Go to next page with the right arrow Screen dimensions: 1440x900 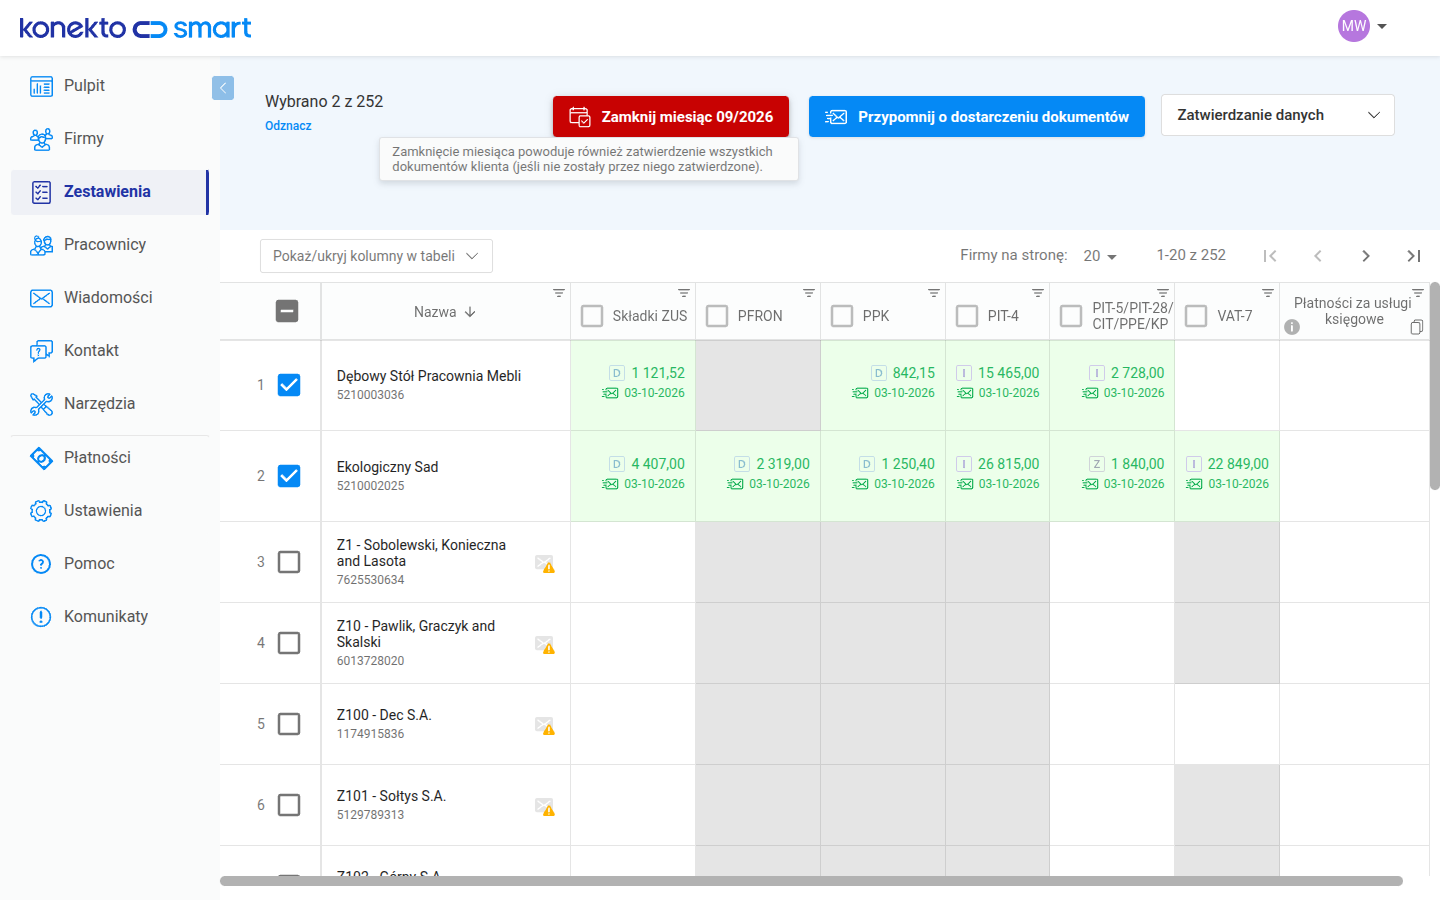tap(1366, 256)
